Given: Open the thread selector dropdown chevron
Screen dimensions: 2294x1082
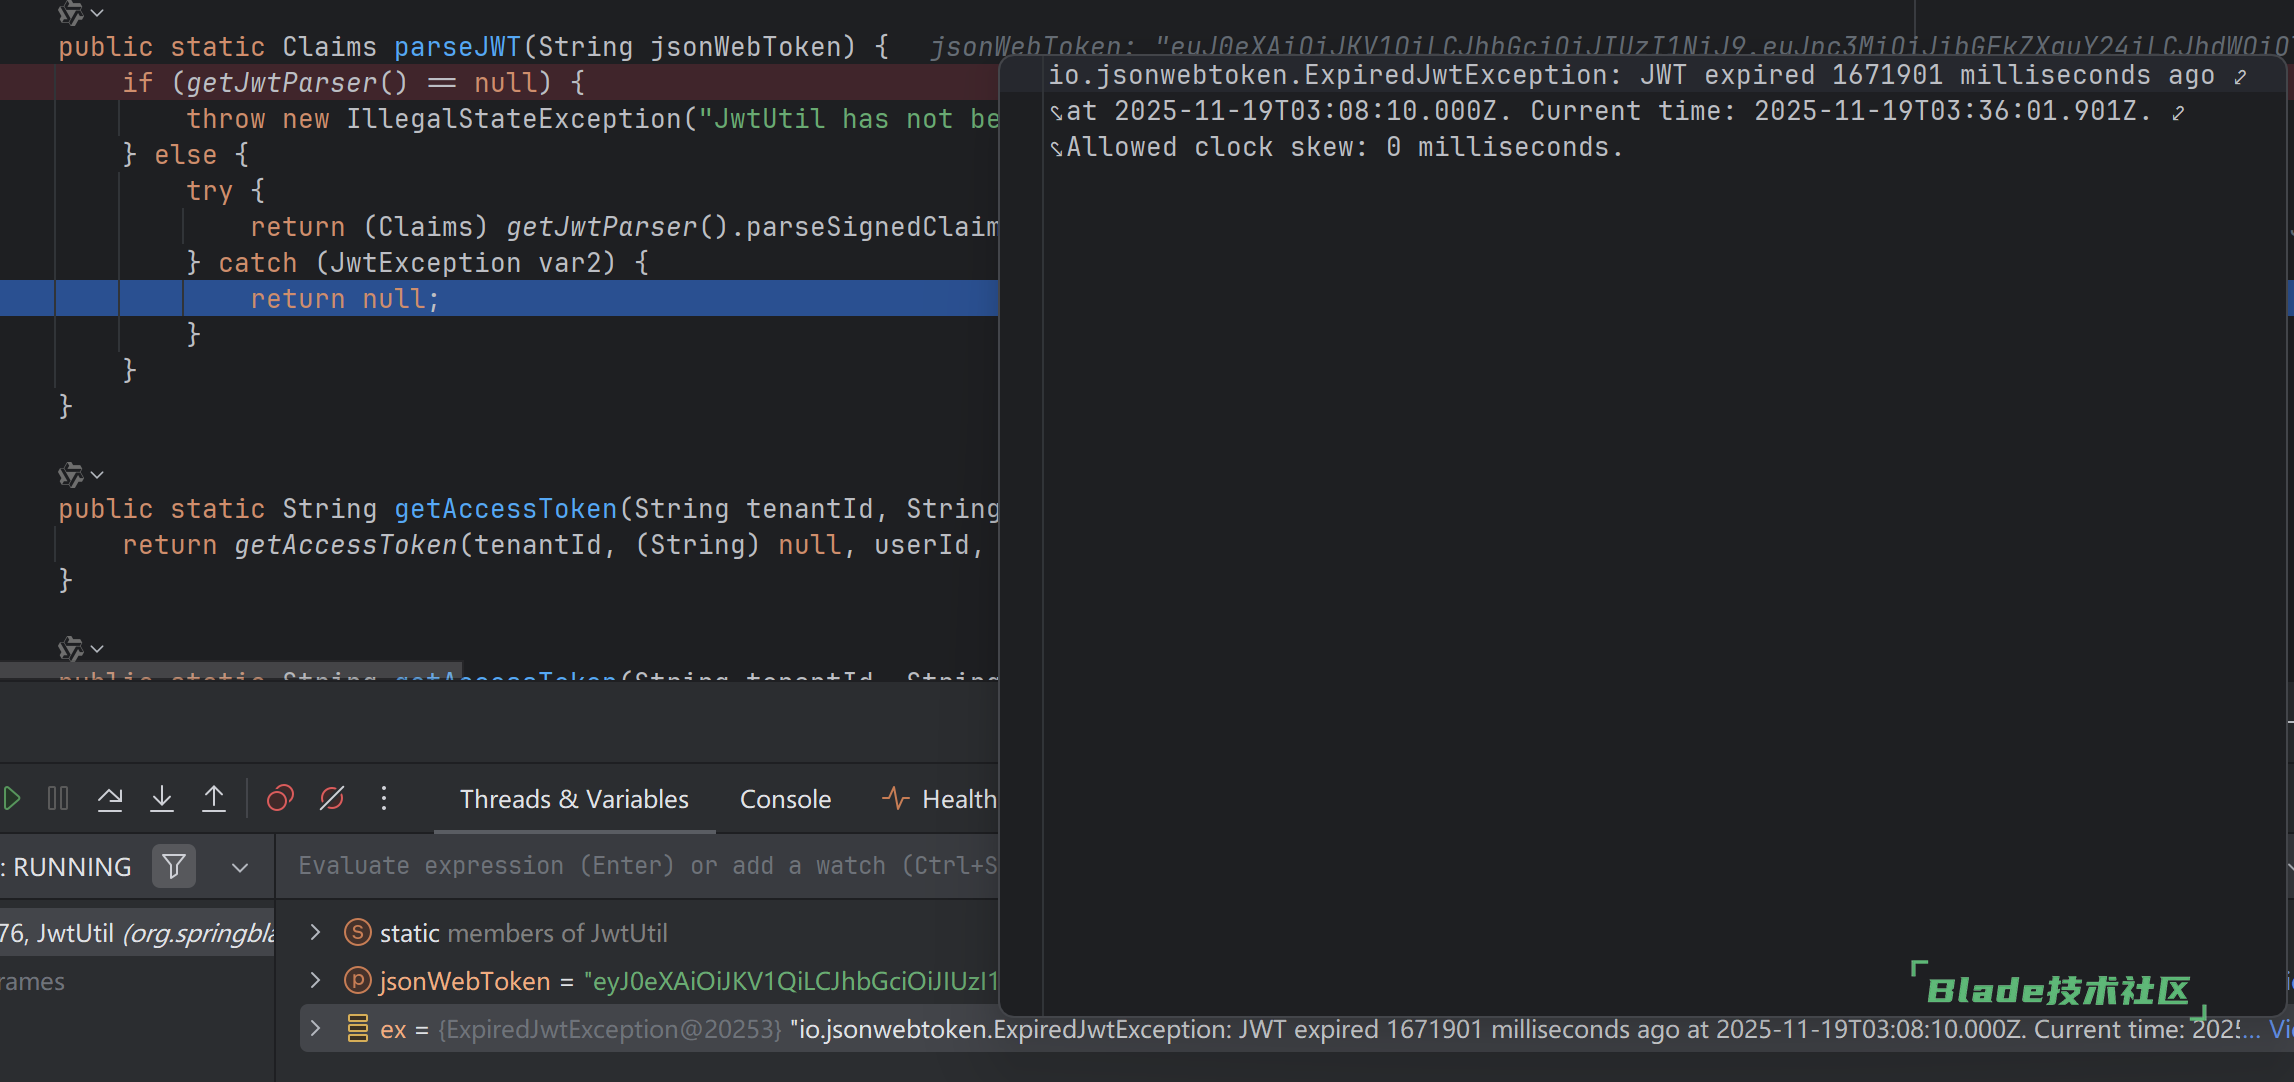Looking at the screenshot, I should tap(240, 867).
